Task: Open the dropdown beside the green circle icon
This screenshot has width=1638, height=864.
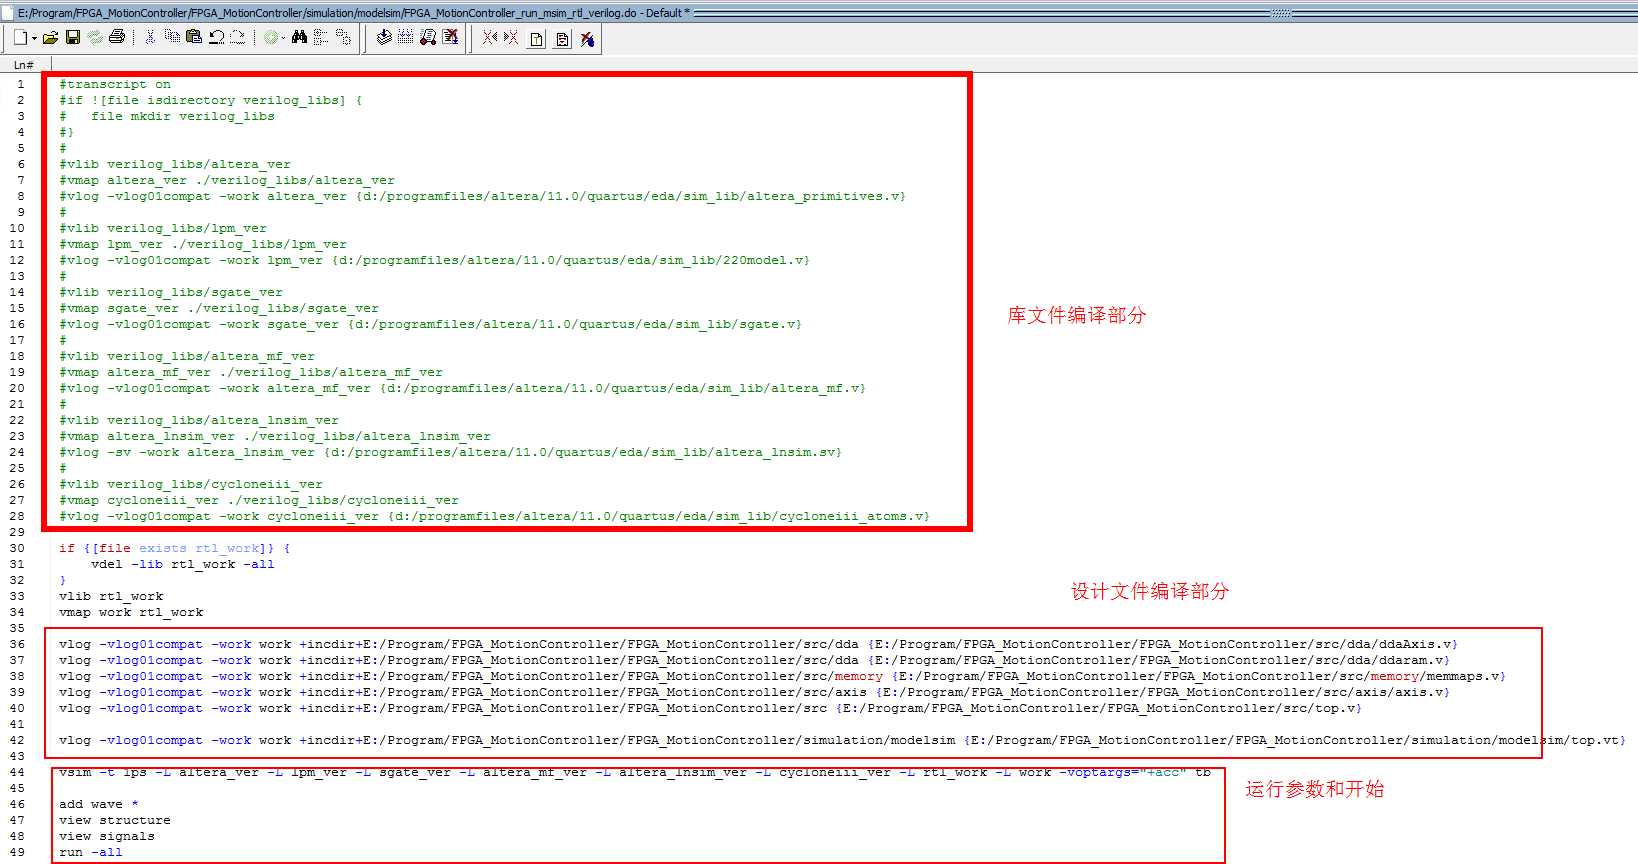Action: (x=284, y=37)
